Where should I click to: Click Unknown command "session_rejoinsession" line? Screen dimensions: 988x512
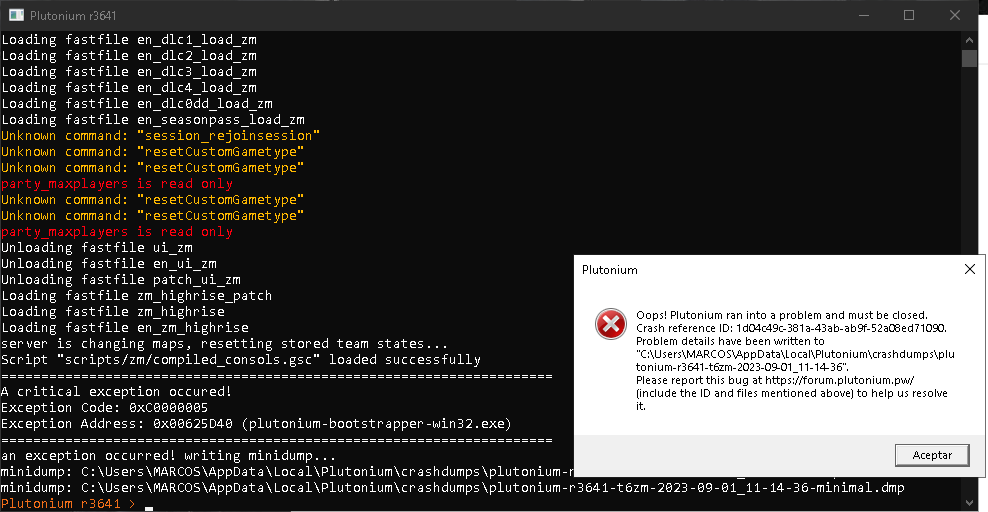coord(161,136)
